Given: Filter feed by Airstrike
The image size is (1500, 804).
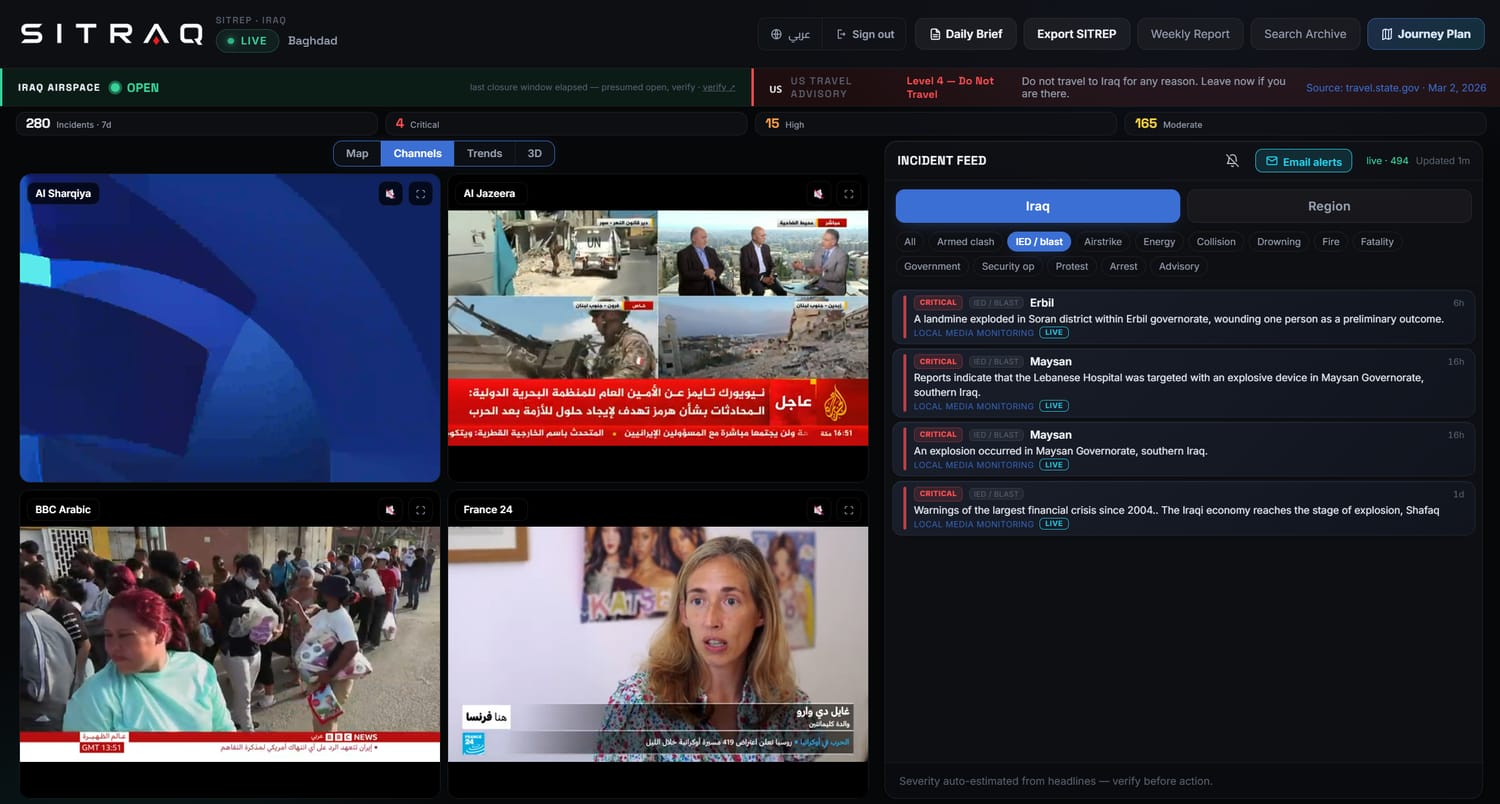Looking at the screenshot, I should [1103, 242].
